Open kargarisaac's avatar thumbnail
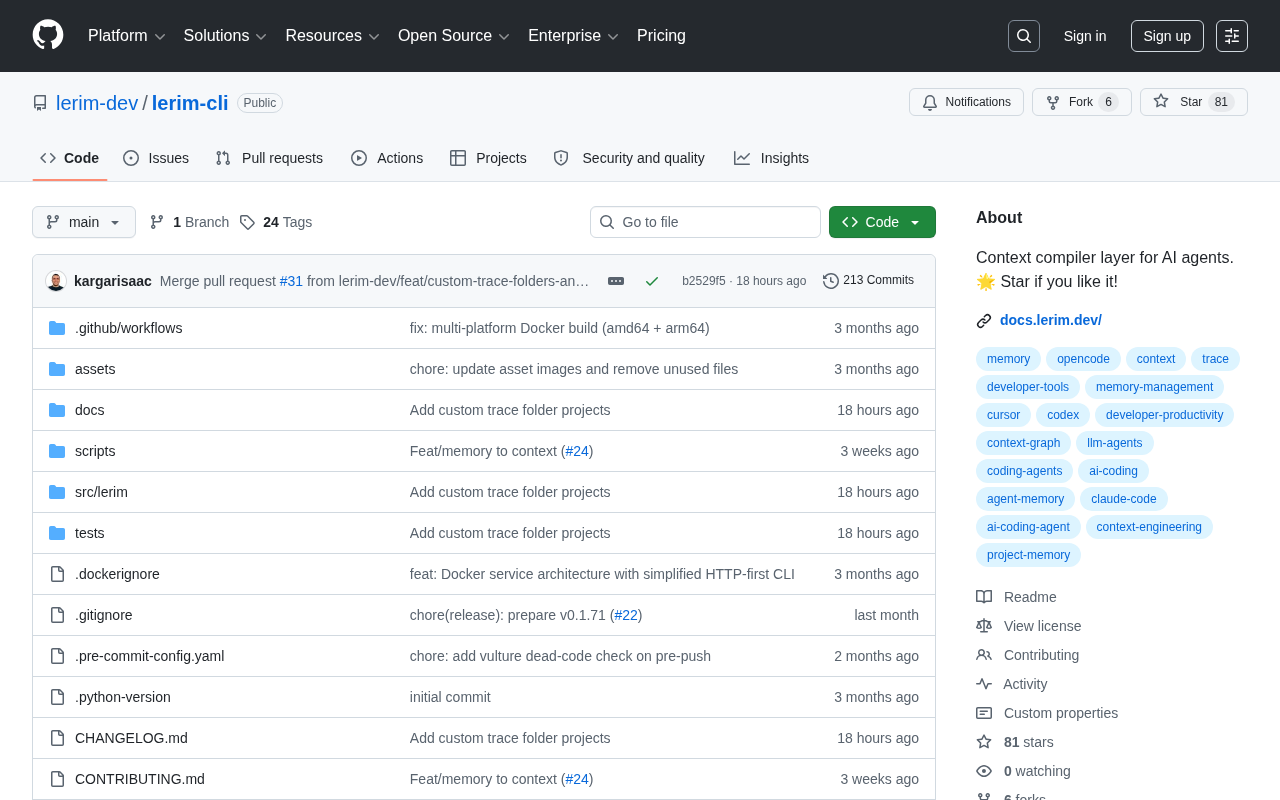Image resolution: width=1280 pixels, height=800 pixels. (x=56, y=281)
